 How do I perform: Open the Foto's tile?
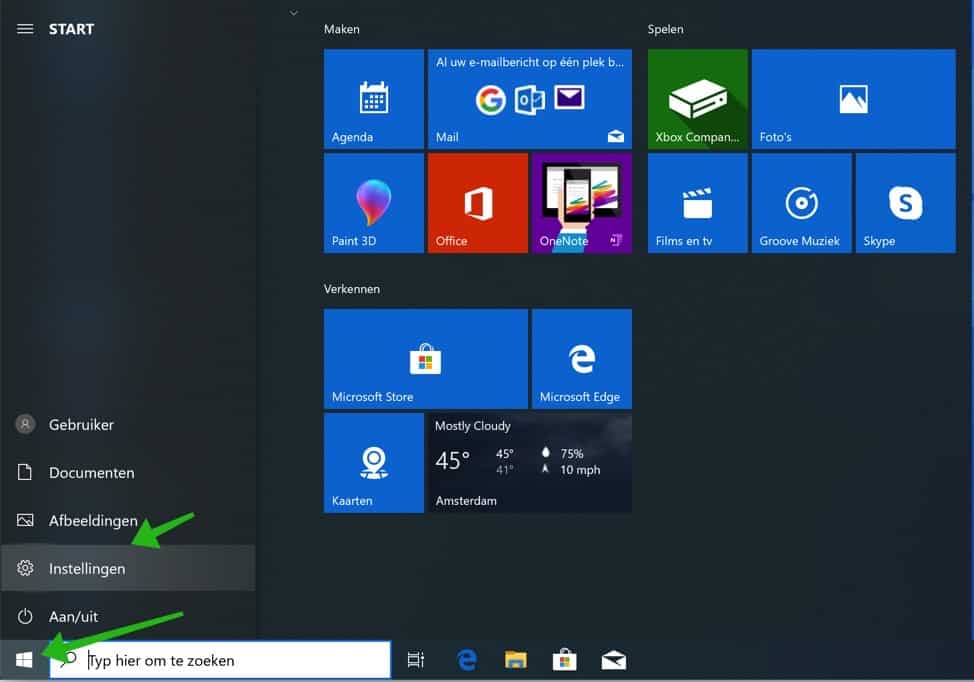[853, 99]
